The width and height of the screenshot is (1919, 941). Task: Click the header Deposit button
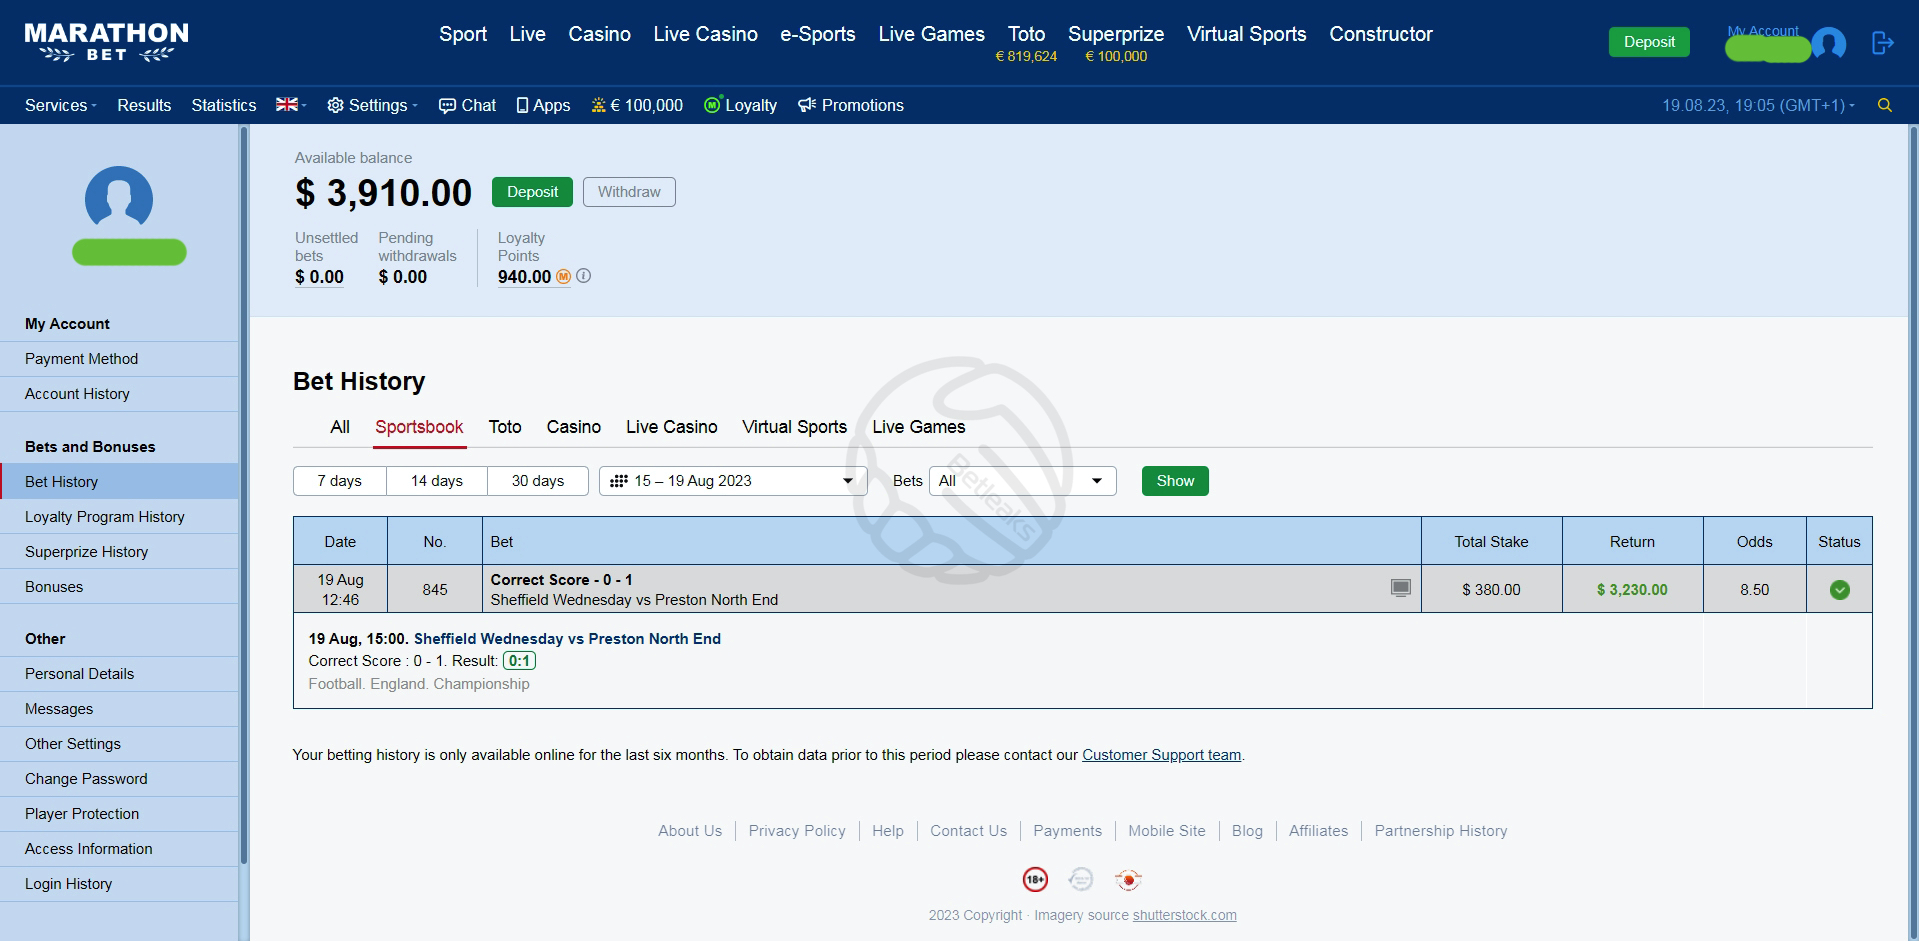coord(1649,42)
